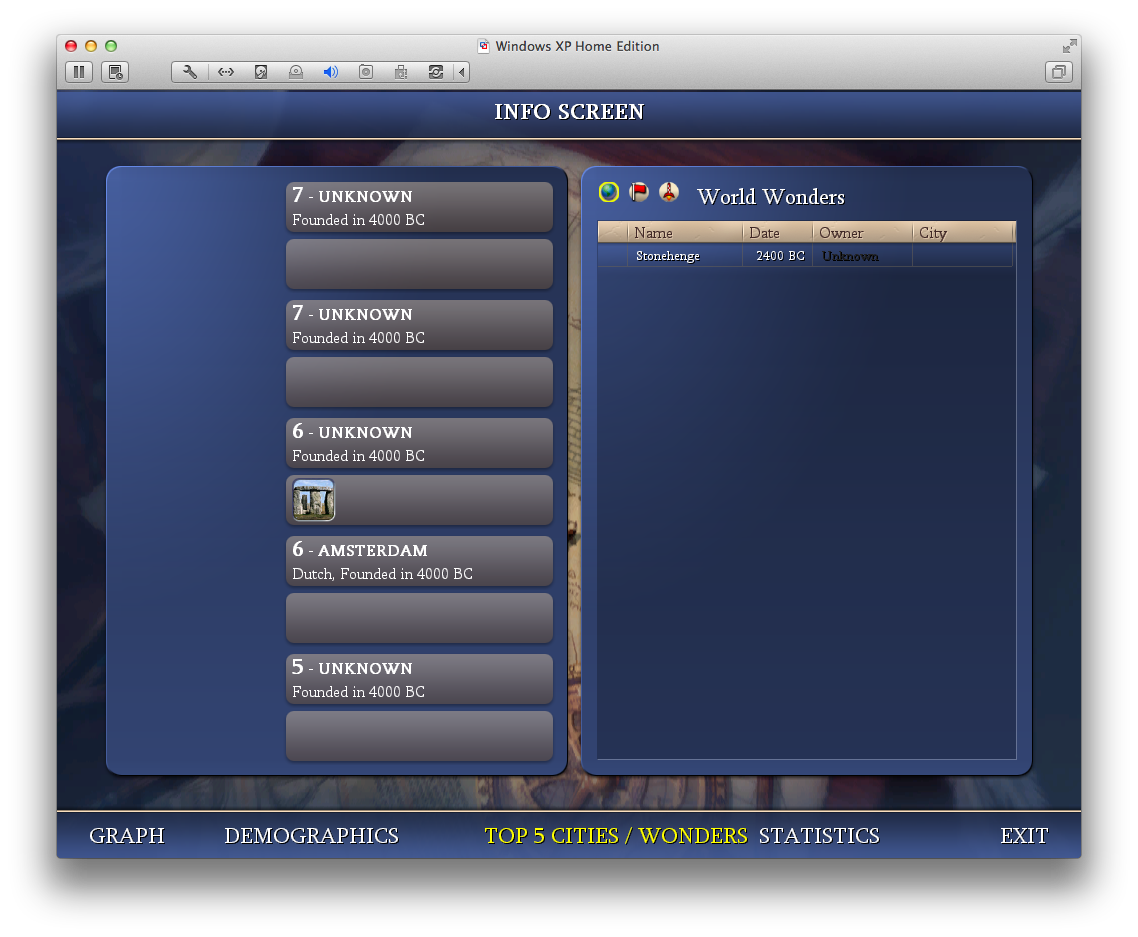Screen dimensions: 1138x937
Task: Click the CD/DVD drive icon
Action: (295, 72)
